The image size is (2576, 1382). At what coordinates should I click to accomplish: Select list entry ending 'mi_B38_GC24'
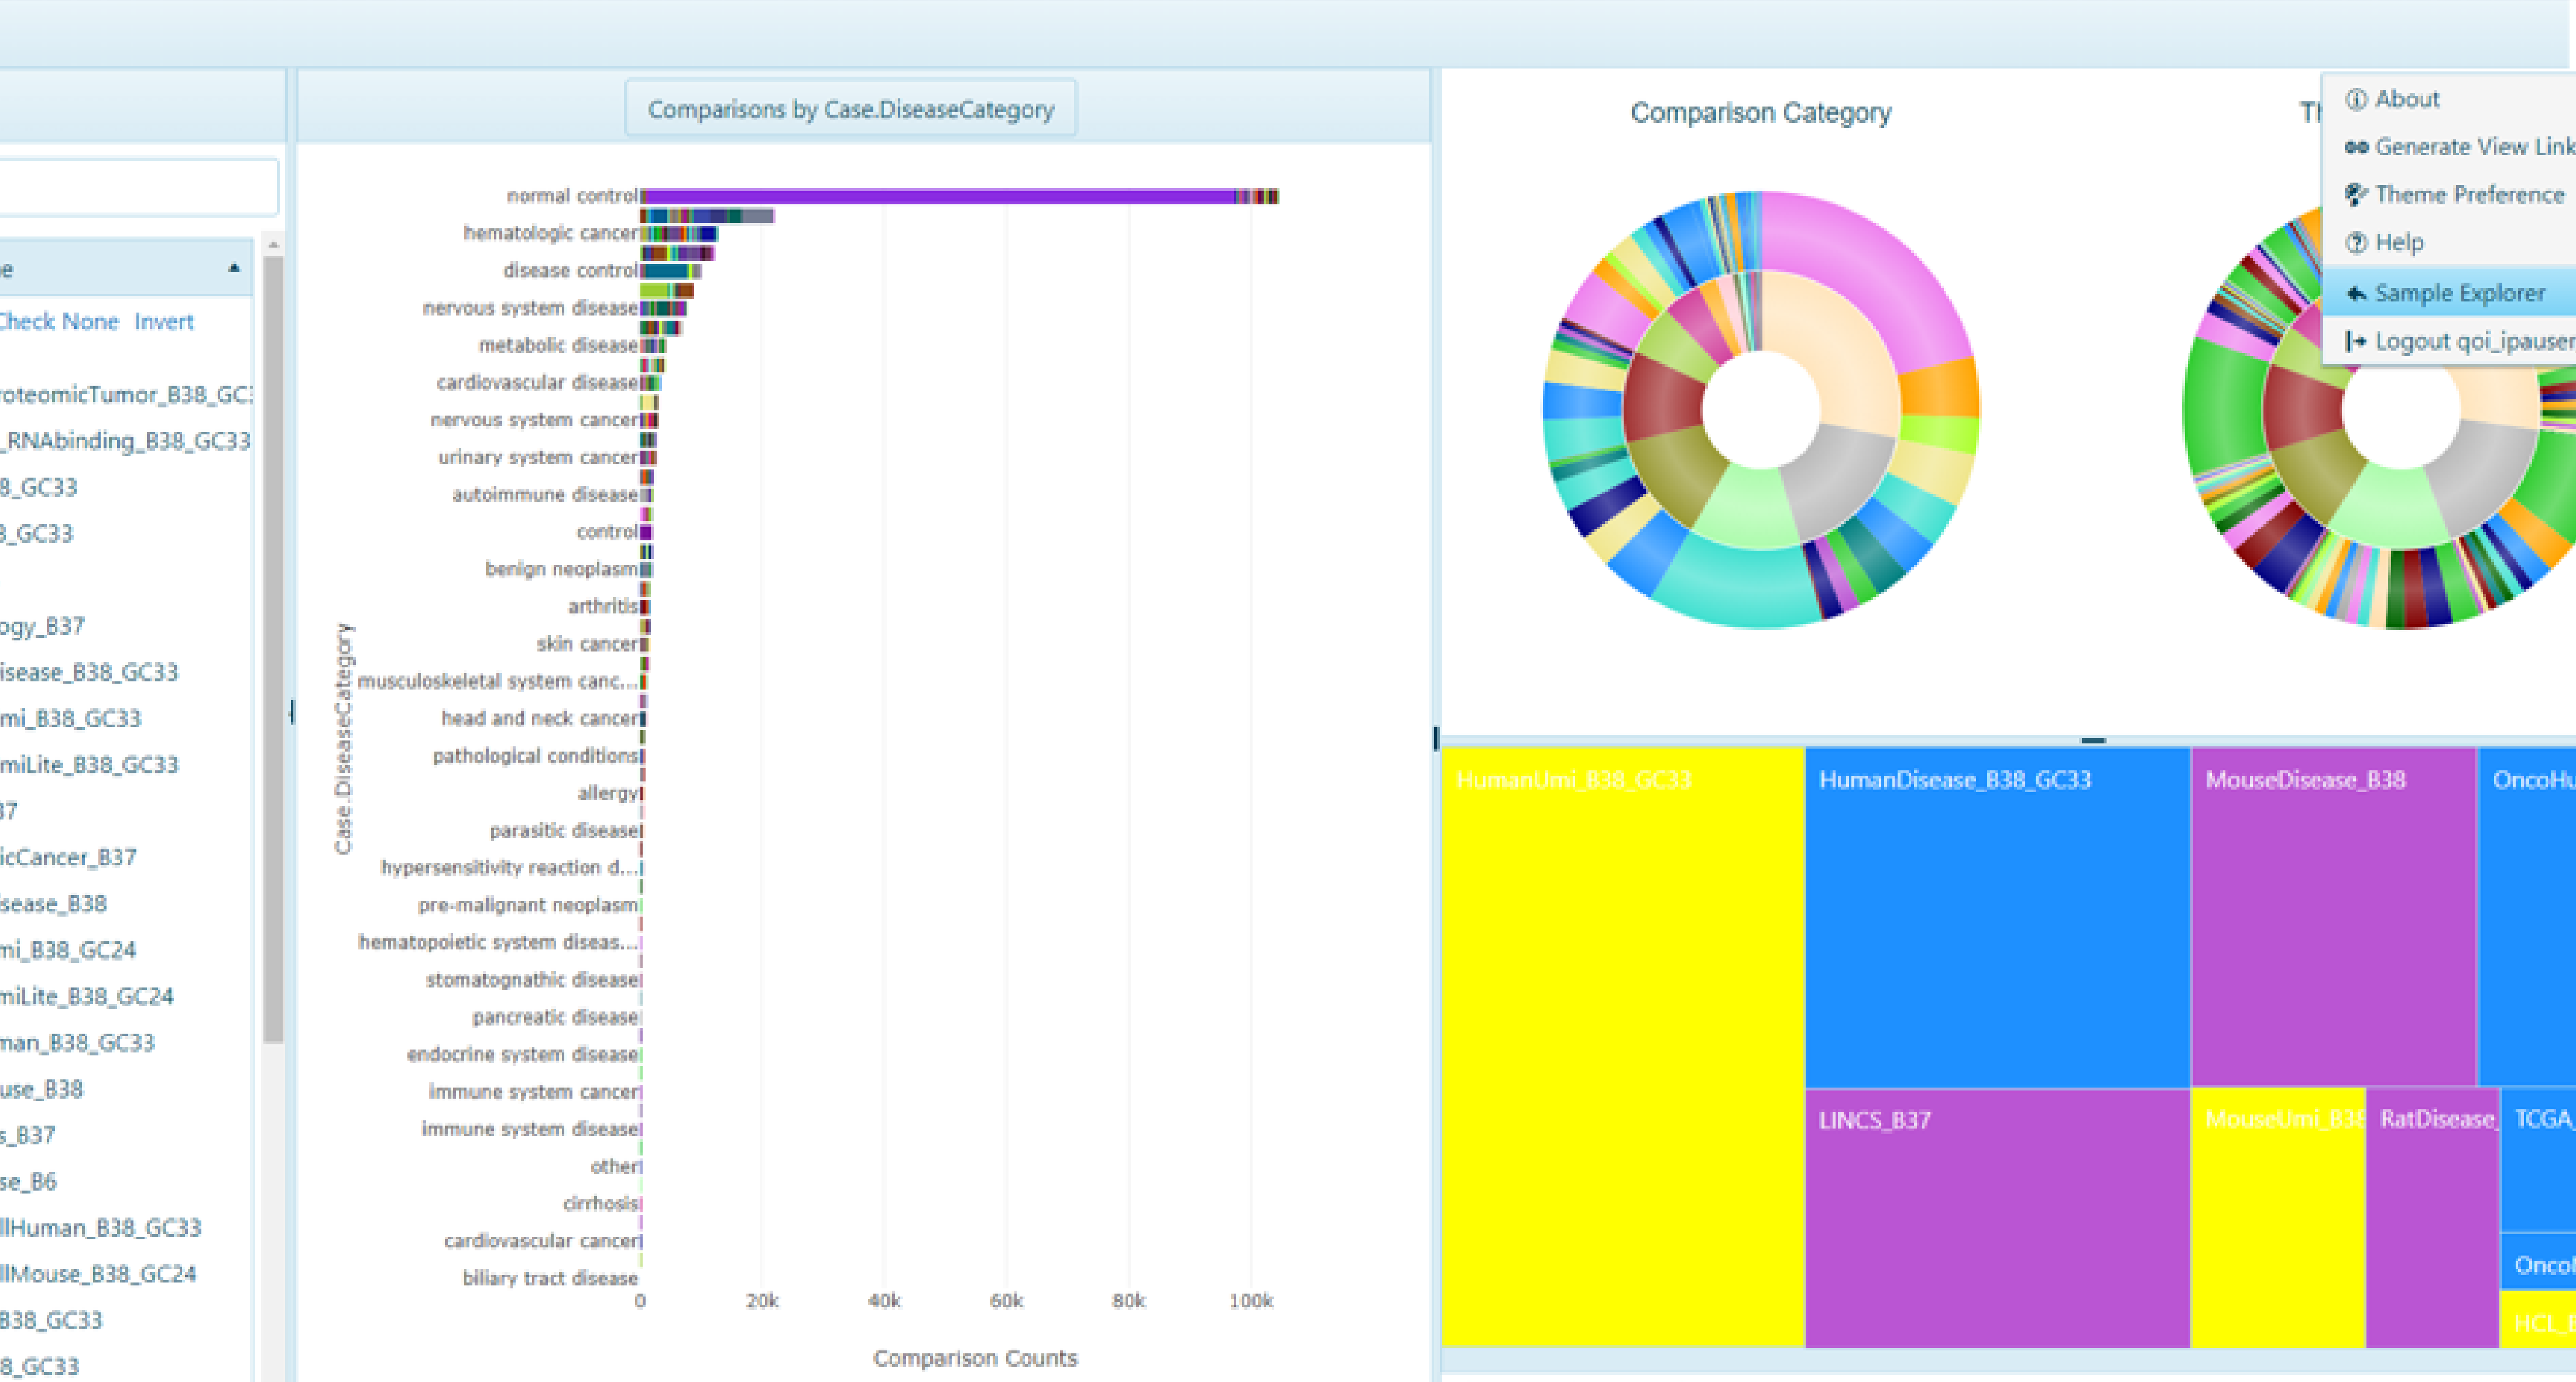(68, 950)
